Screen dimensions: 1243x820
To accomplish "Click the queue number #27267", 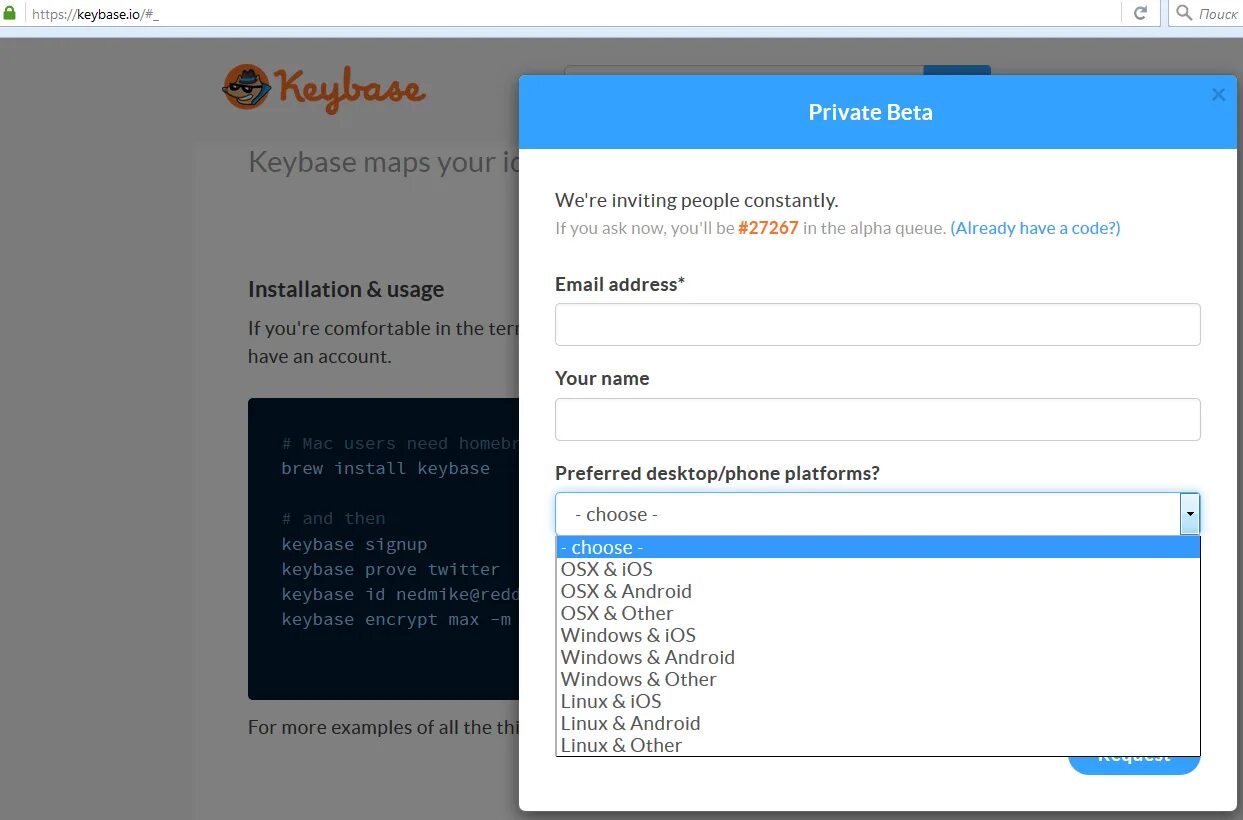I will coord(768,228).
